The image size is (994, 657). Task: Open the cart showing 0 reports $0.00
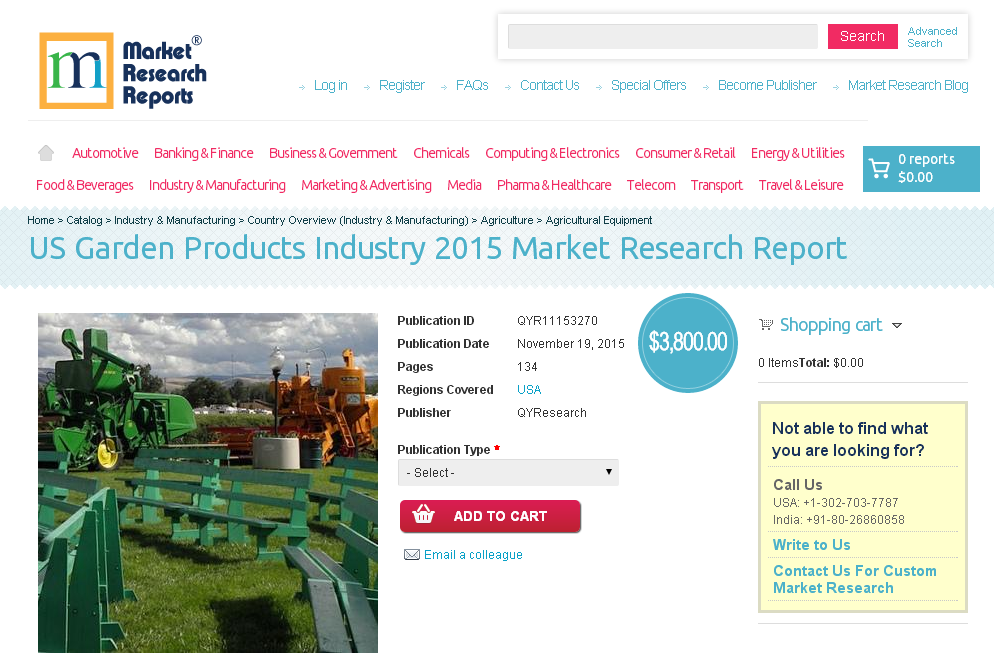(x=920, y=169)
